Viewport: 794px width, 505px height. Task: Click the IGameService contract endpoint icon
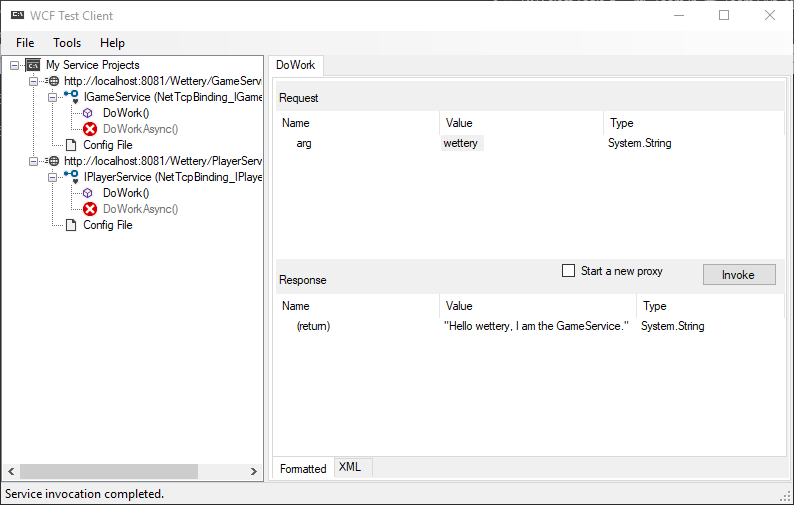point(71,97)
